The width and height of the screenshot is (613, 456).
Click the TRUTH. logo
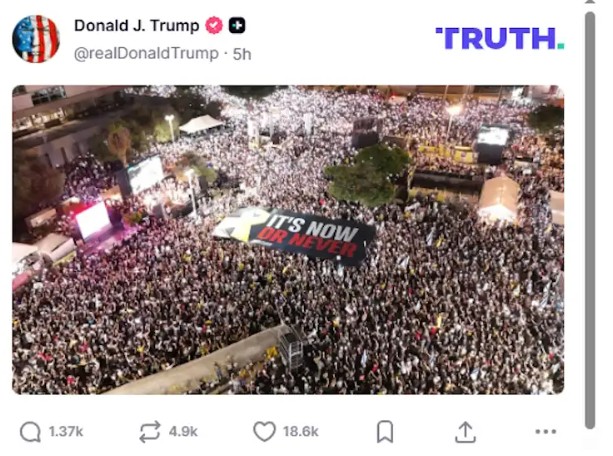500,38
